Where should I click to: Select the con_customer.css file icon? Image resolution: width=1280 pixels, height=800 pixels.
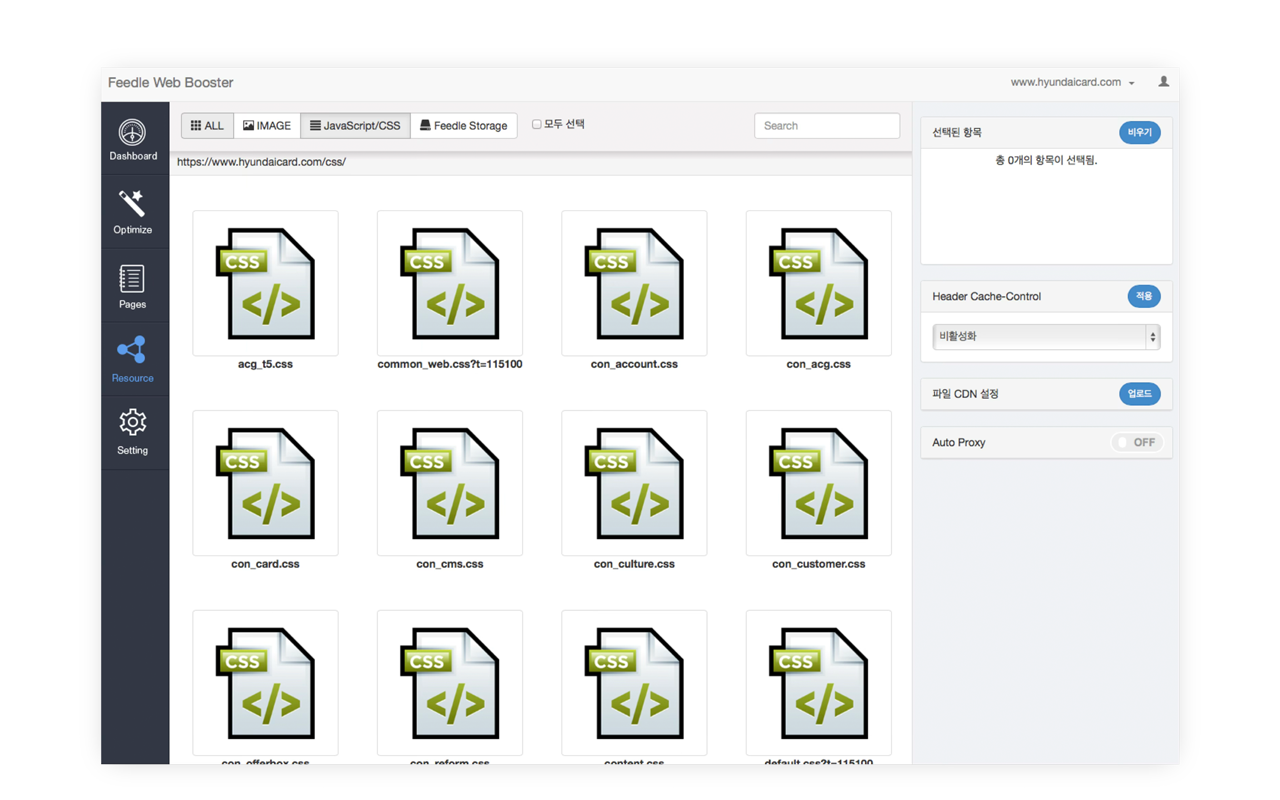click(818, 483)
